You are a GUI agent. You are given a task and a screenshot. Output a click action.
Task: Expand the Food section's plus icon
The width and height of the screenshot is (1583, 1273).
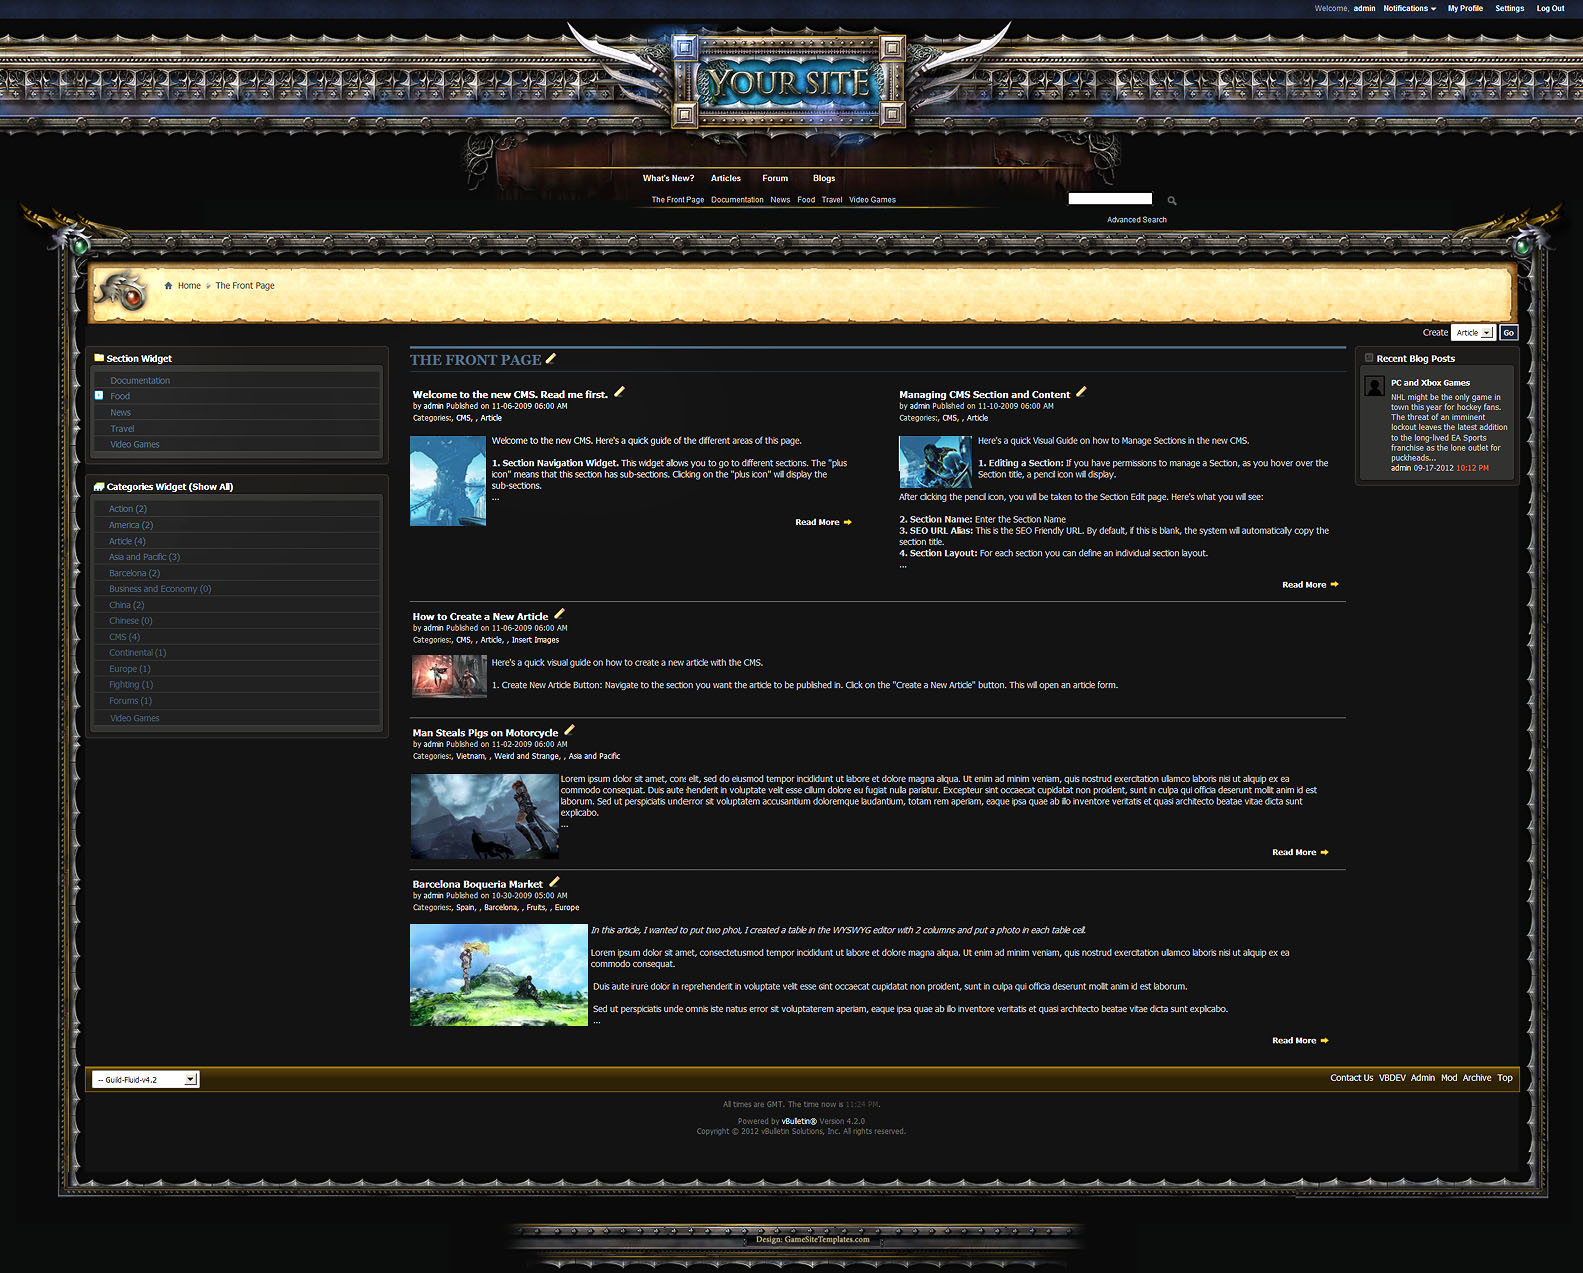99,396
